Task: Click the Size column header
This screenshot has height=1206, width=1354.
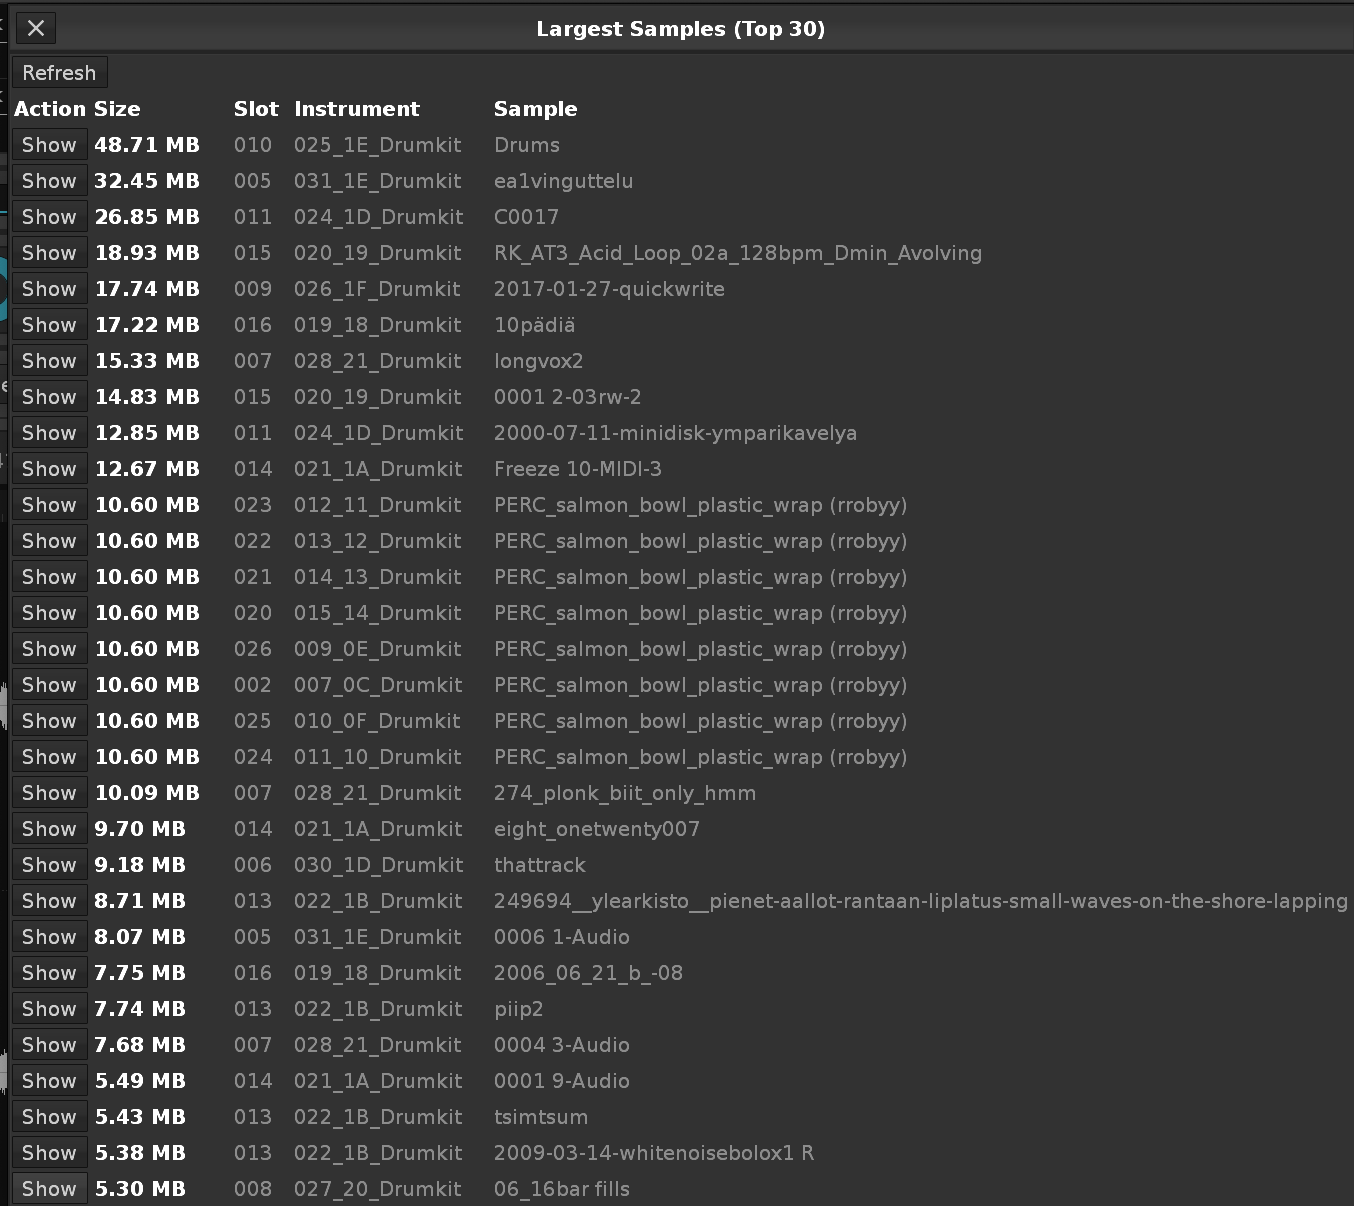Action: coord(117,109)
